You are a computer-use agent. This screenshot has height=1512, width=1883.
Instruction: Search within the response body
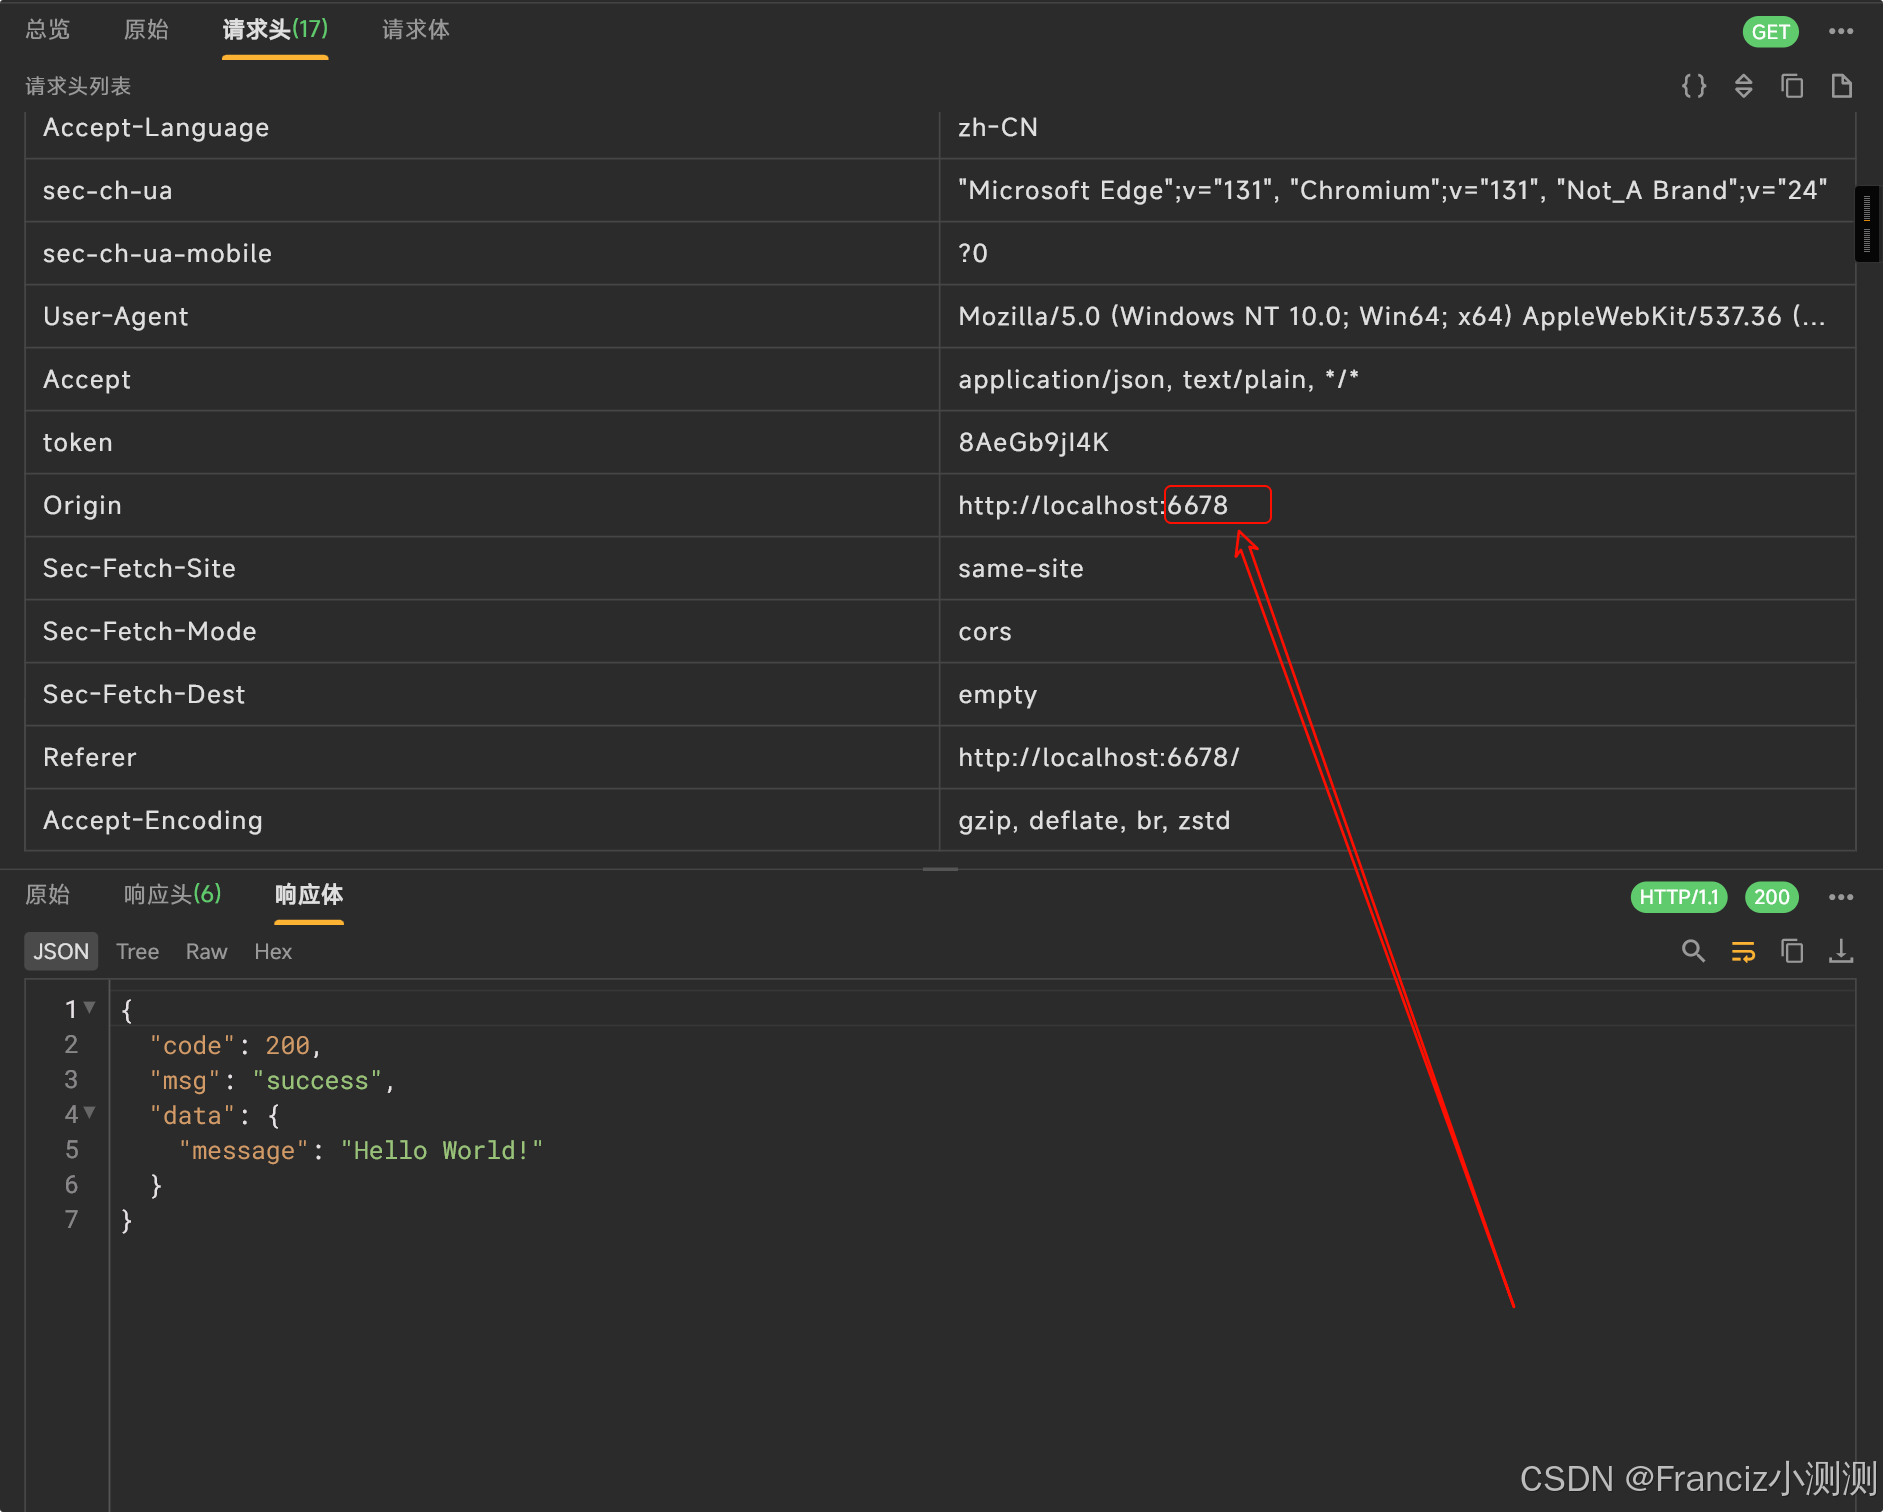tap(1693, 951)
